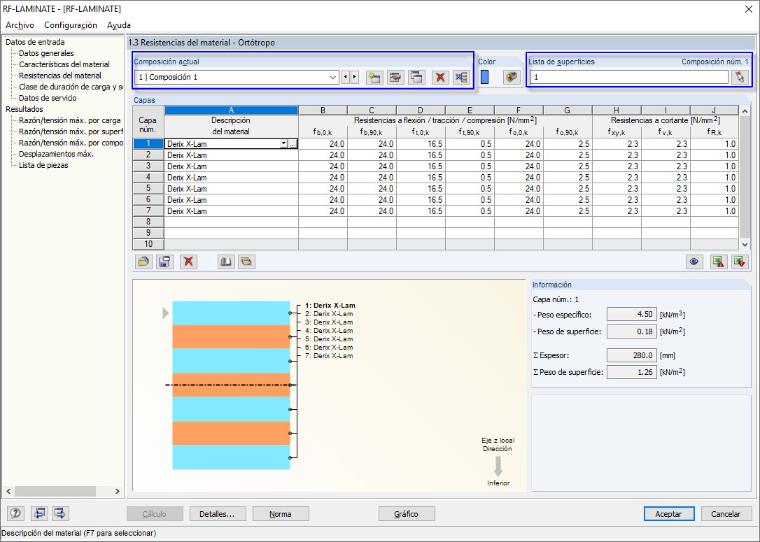This screenshot has height=542, width=760.
Task: Click the Lista de superficies input field
Action: click(629, 77)
